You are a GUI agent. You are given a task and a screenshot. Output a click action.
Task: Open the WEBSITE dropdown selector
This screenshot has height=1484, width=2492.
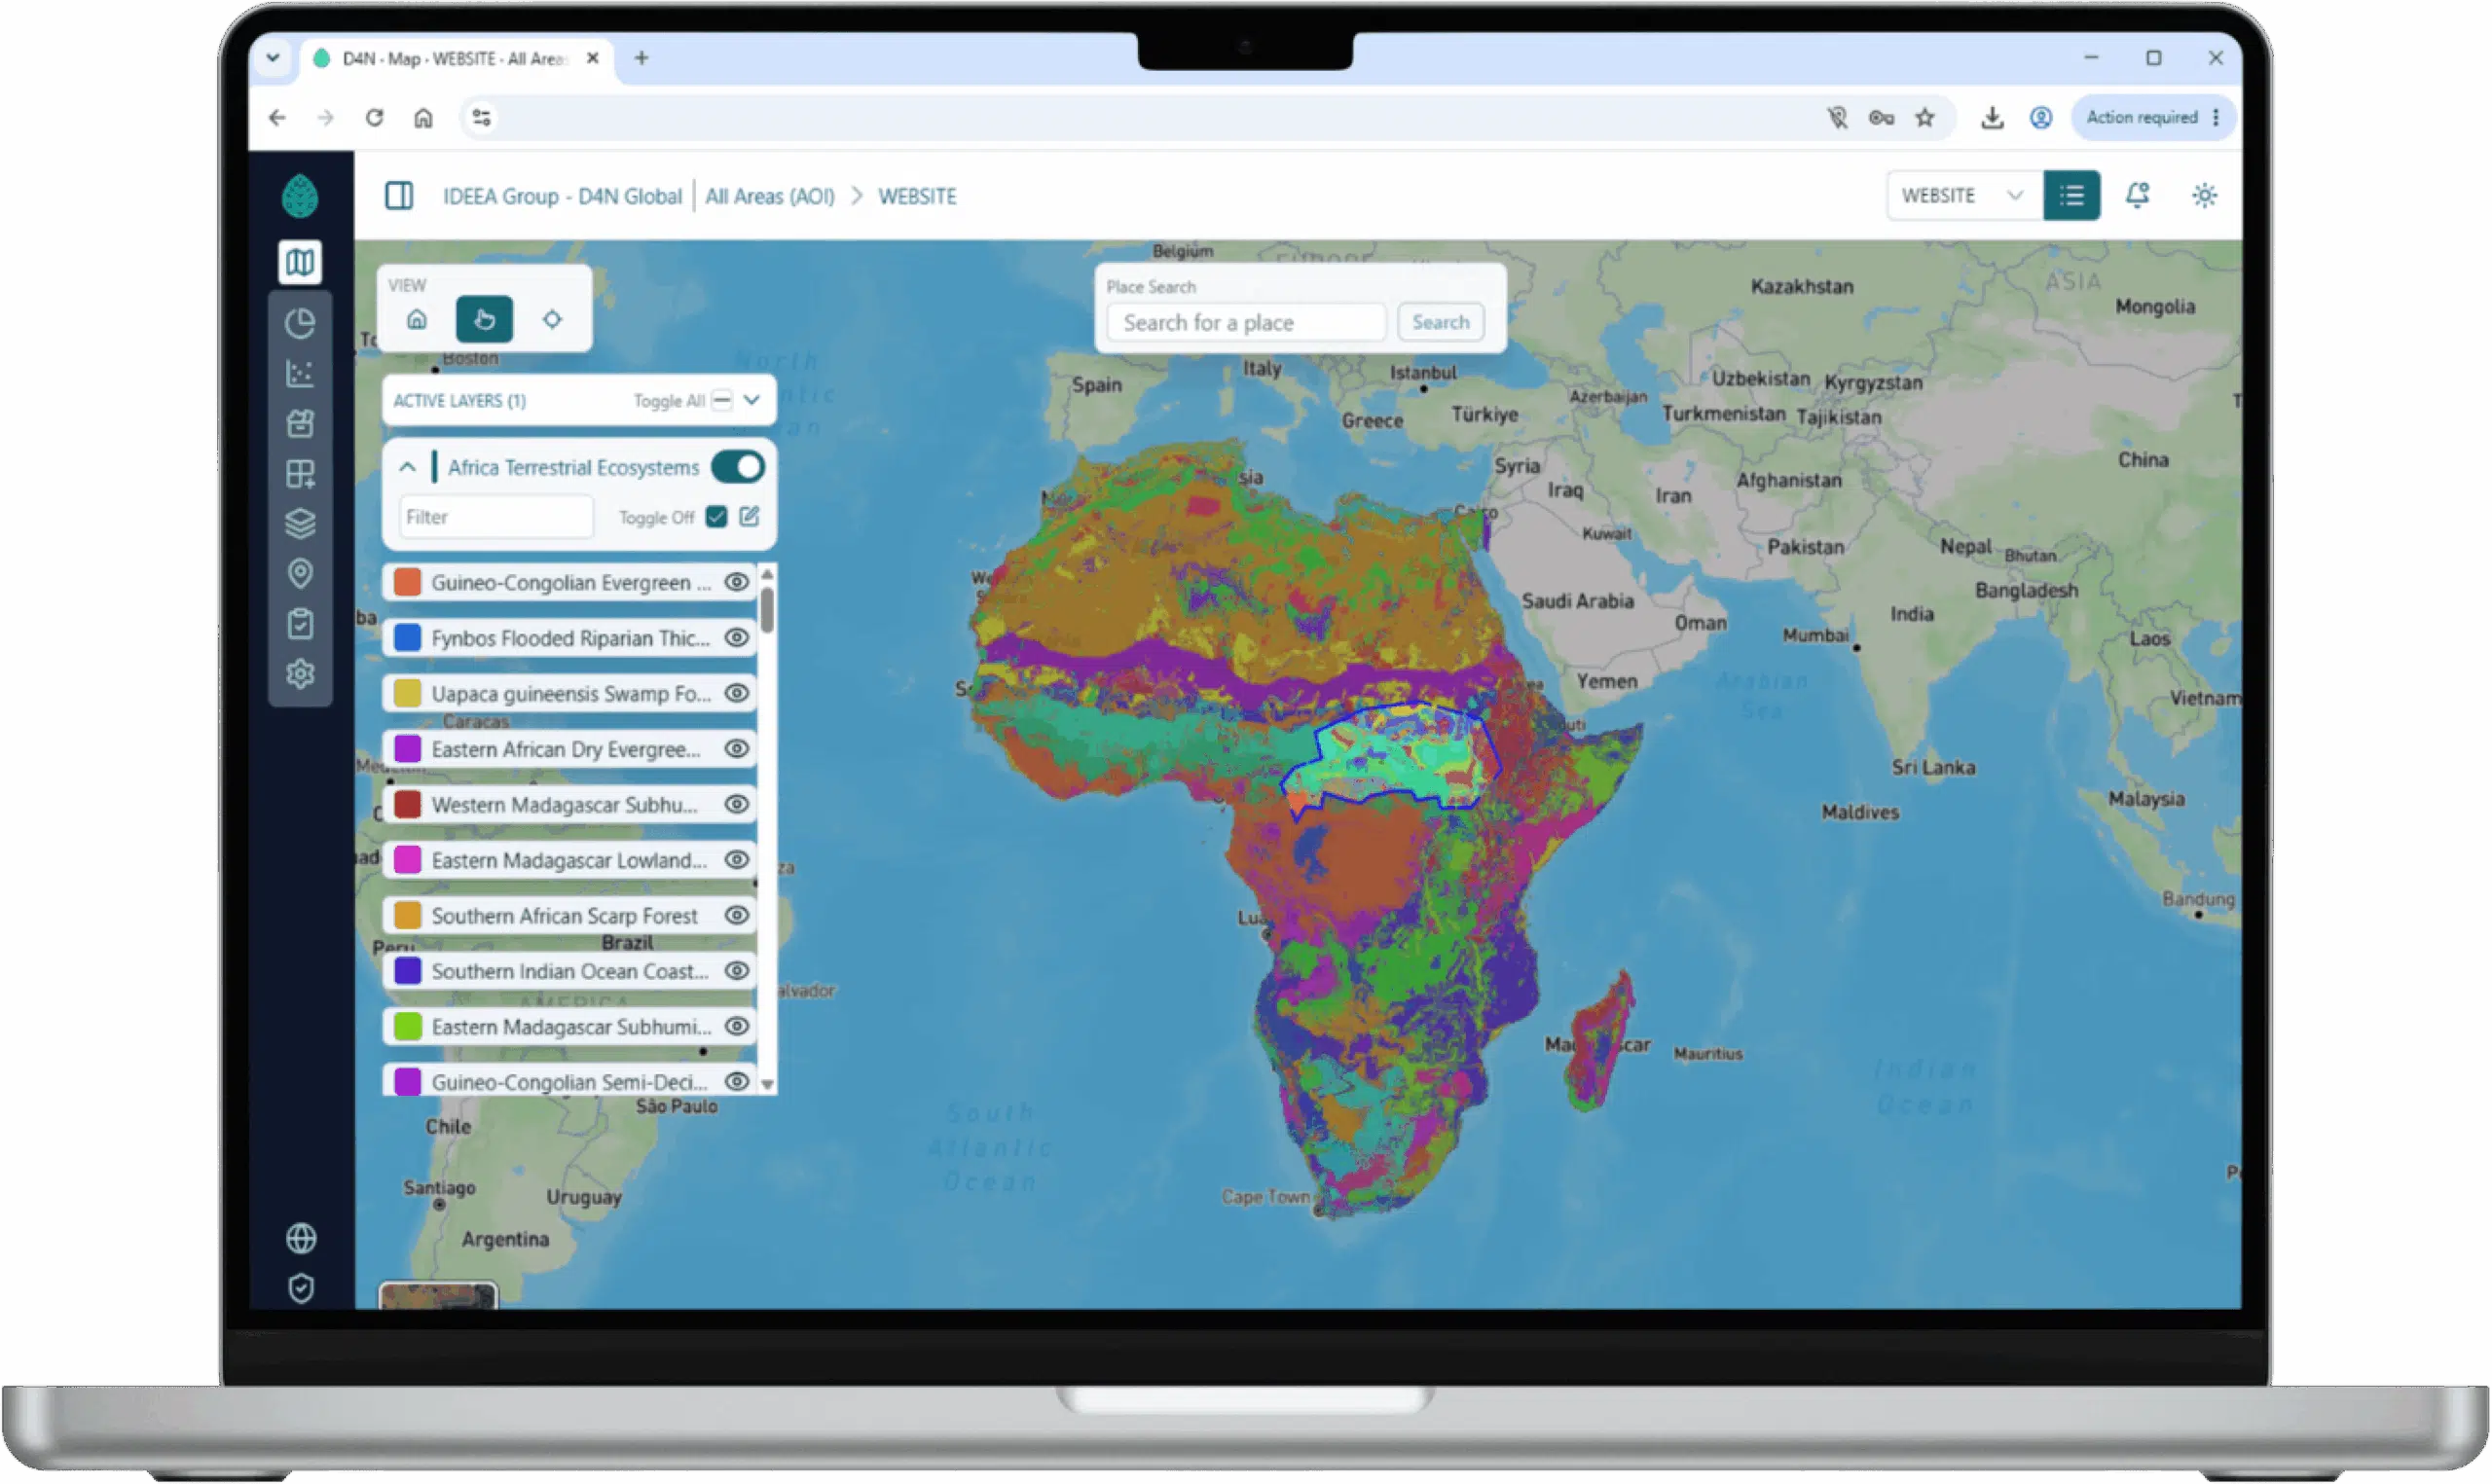[x=1964, y=196]
